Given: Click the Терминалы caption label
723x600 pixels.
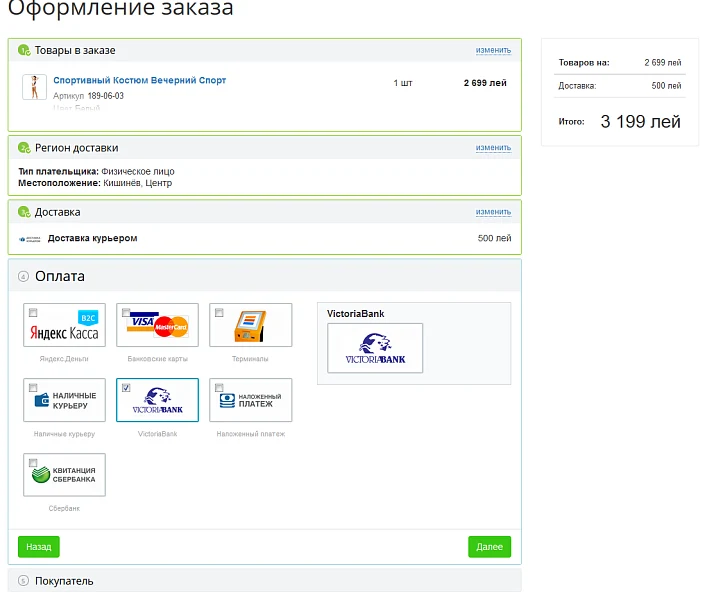Looking at the screenshot, I should tap(250, 359).
